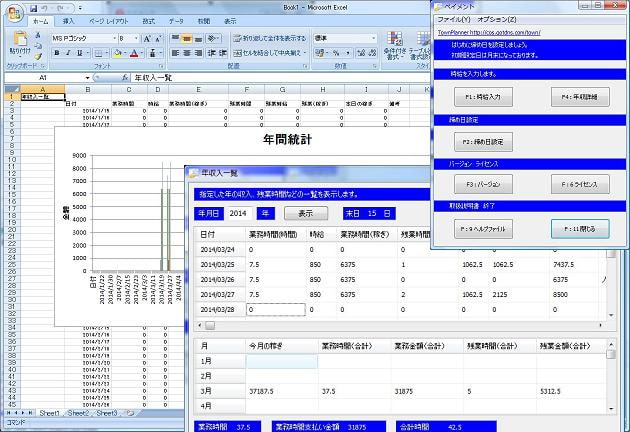Open the Excel Office button
The width and height of the screenshot is (630, 432).
(15, 13)
